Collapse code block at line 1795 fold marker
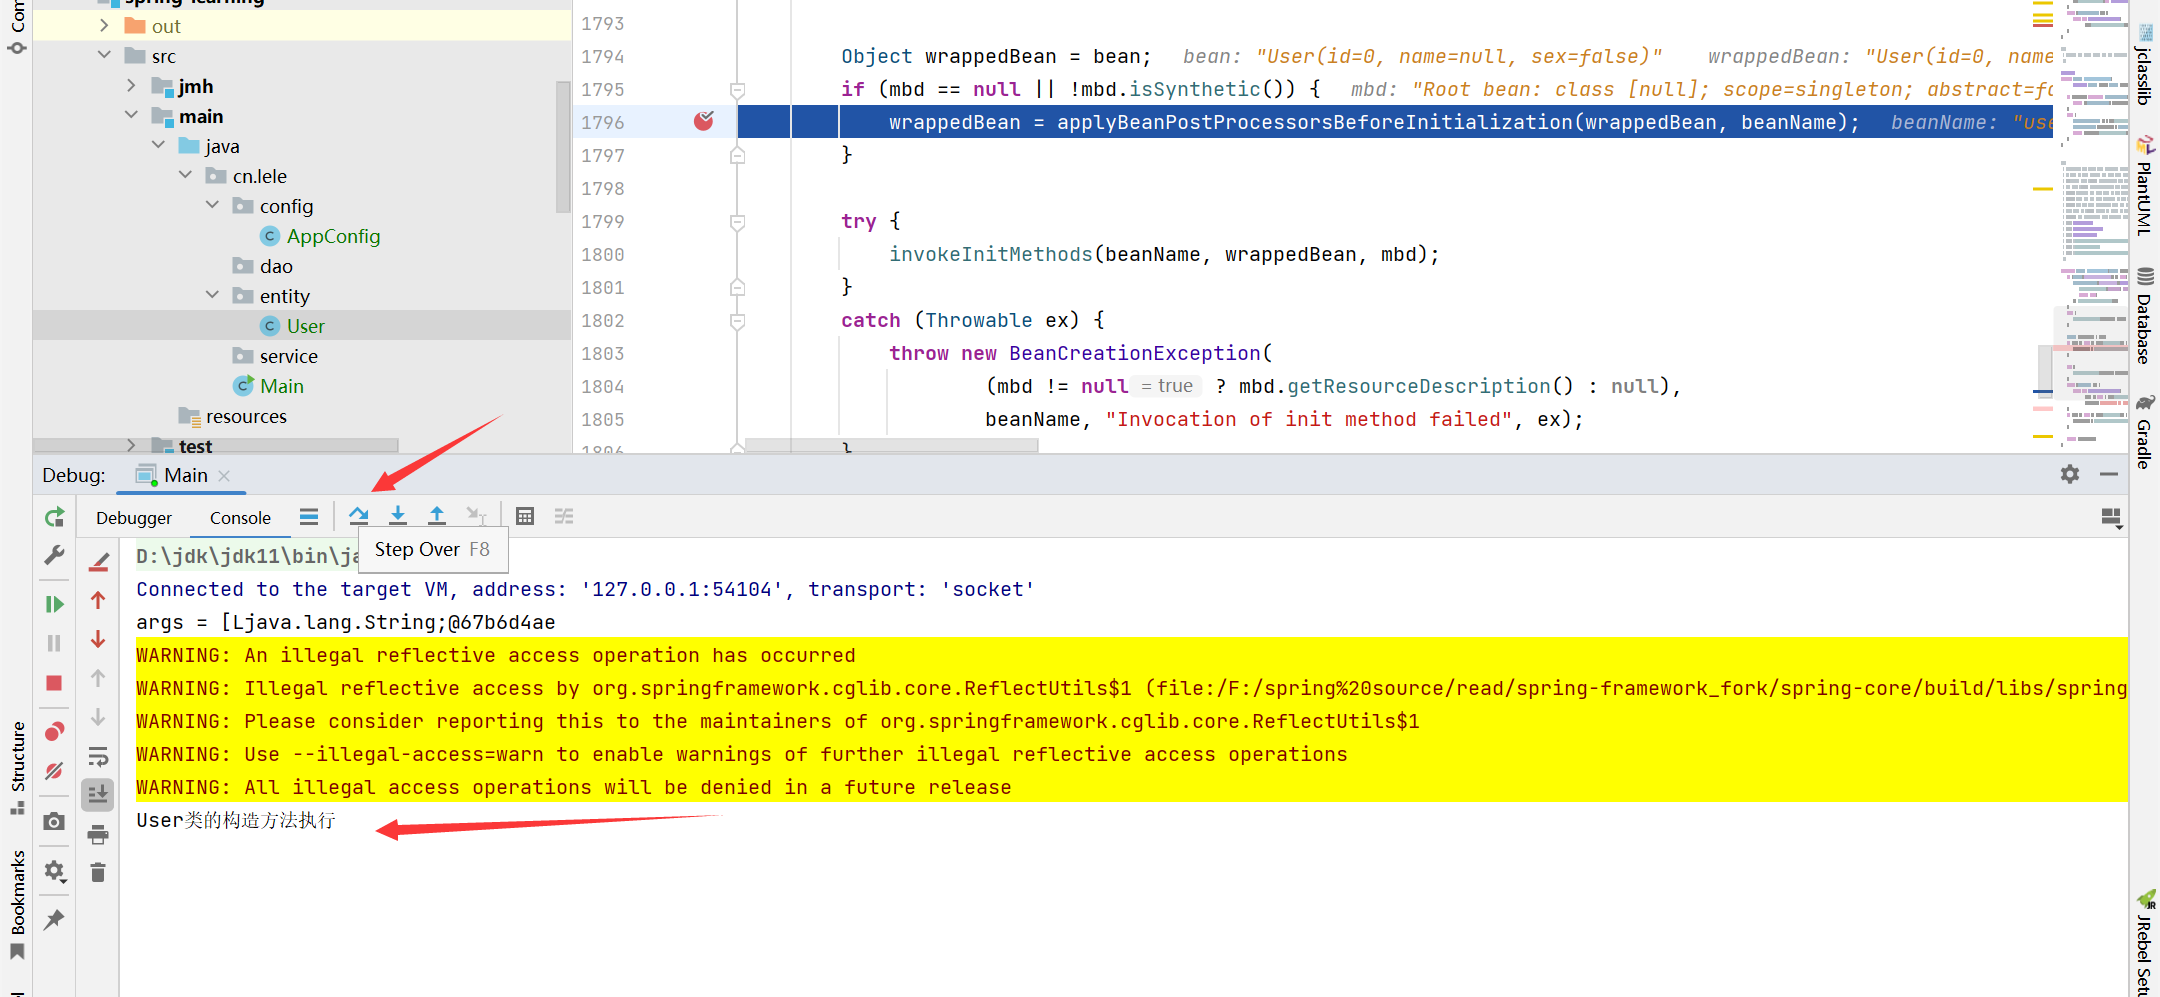The image size is (2160, 997). [x=737, y=90]
